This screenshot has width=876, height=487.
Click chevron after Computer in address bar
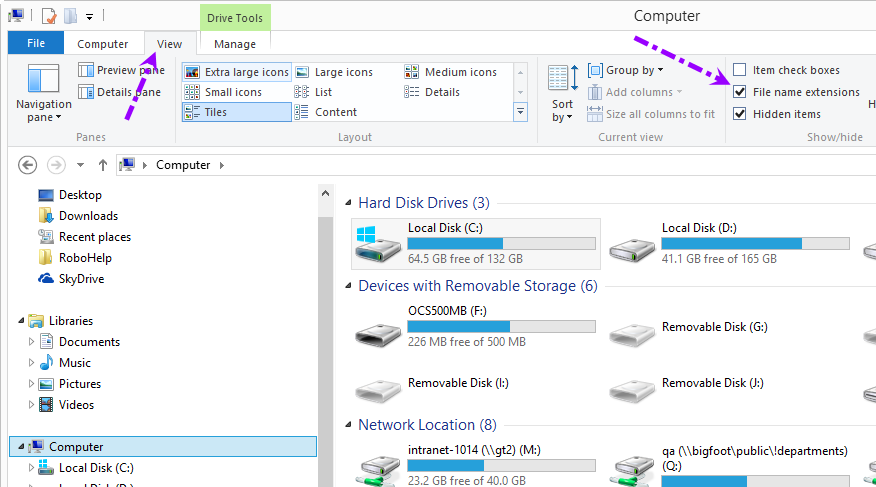222,165
